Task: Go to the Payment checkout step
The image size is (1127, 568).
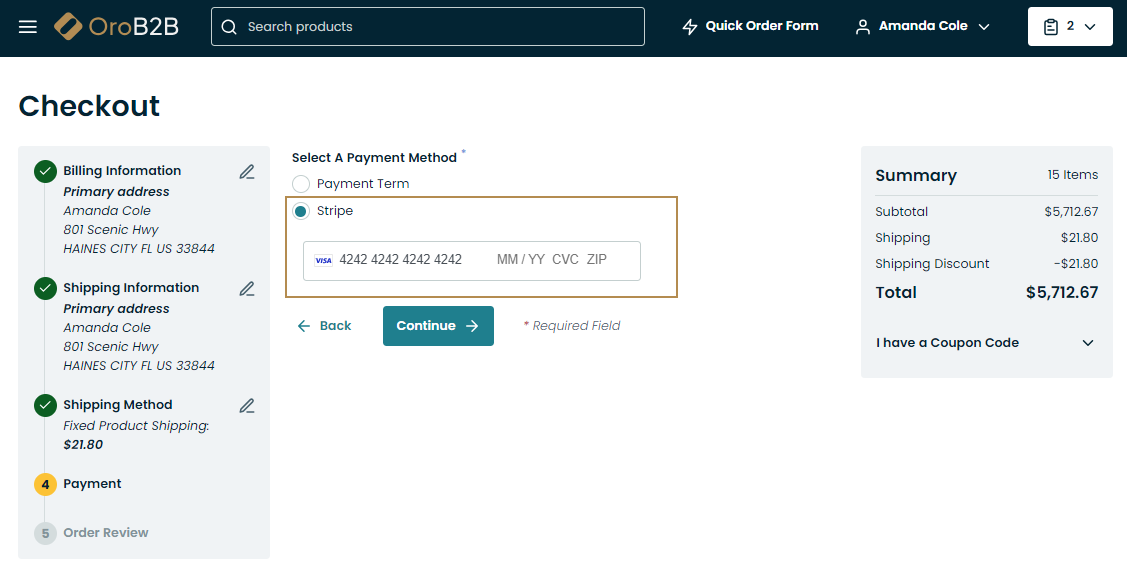Action: coord(92,484)
